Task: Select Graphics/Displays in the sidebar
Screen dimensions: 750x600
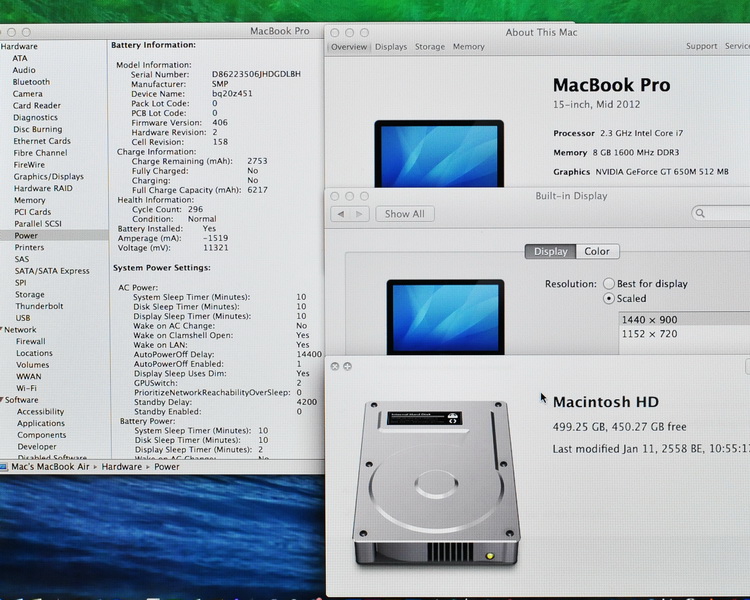Action: [x=49, y=177]
